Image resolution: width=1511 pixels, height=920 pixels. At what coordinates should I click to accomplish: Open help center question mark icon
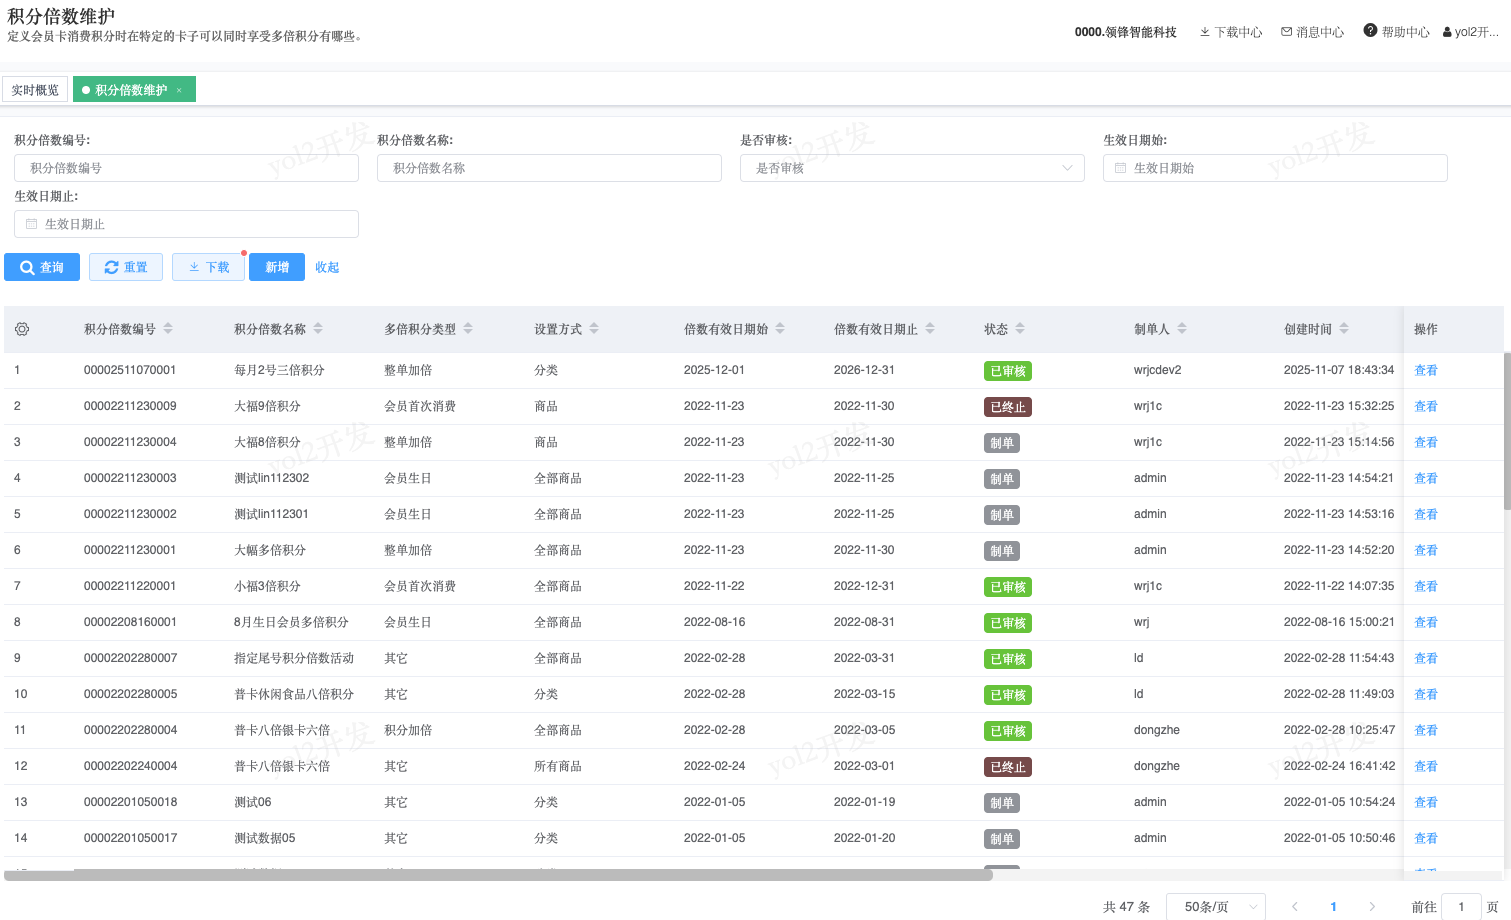pos(1370,31)
